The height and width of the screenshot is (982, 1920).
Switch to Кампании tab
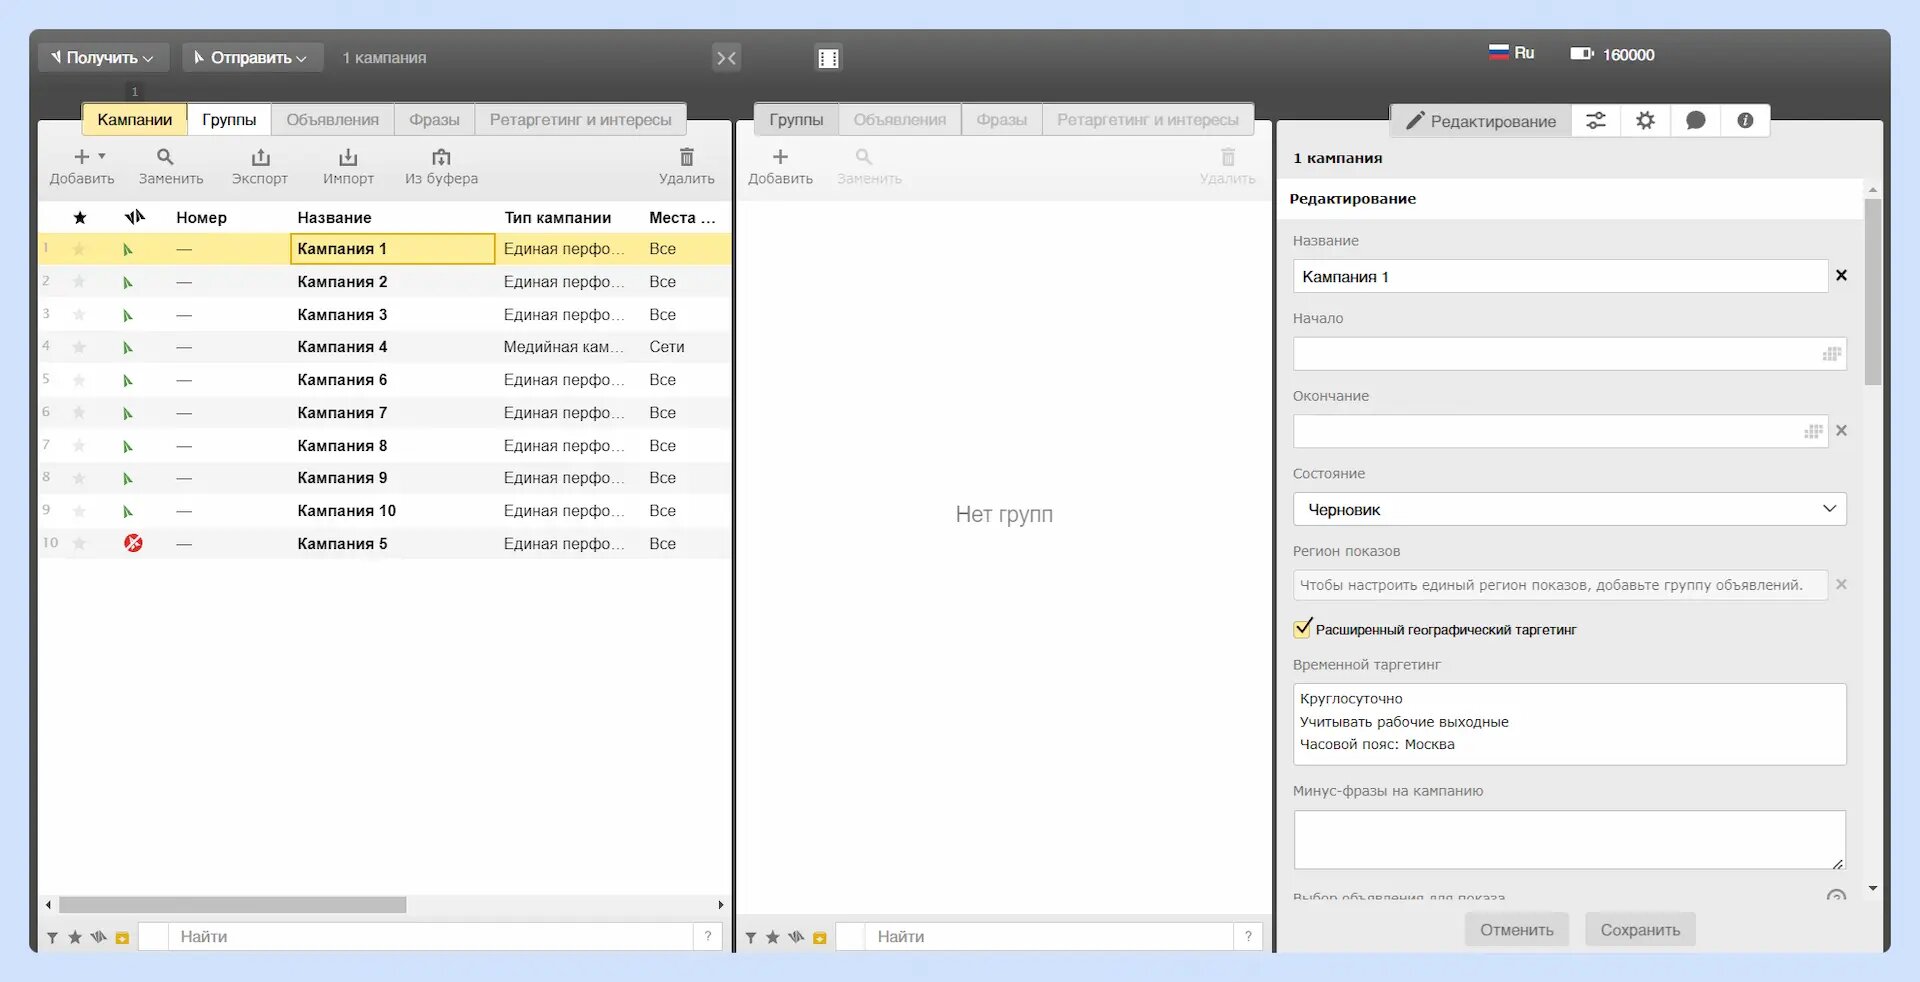click(135, 120)
